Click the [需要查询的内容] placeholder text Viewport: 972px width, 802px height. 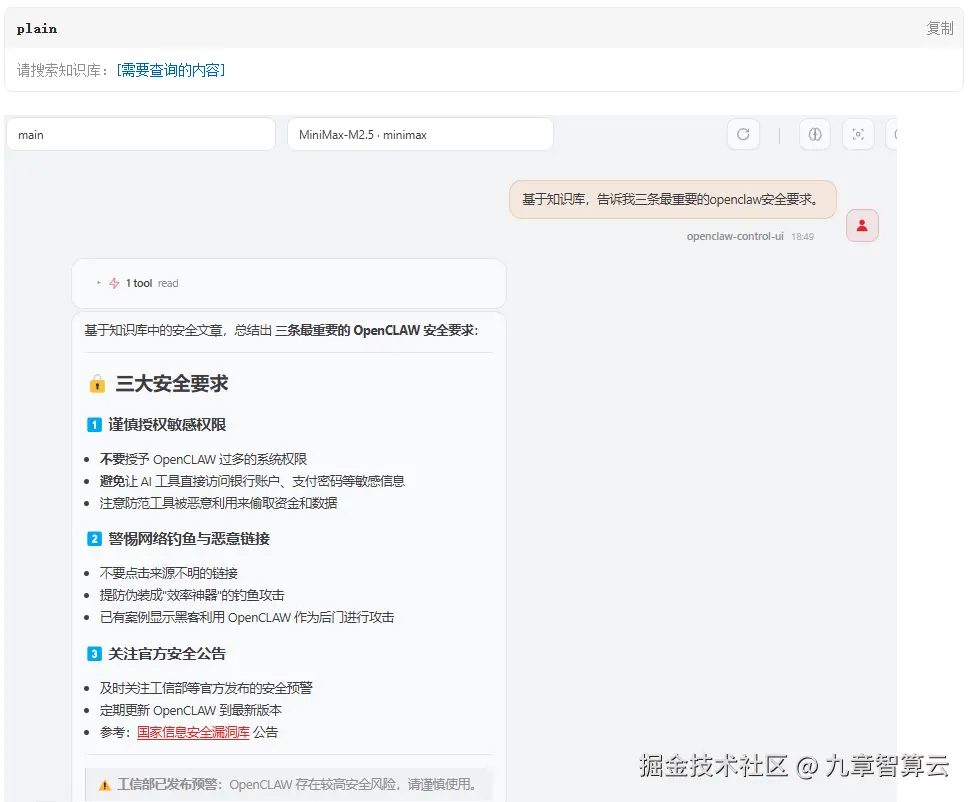pyautogui.click(x=170, y=70)
